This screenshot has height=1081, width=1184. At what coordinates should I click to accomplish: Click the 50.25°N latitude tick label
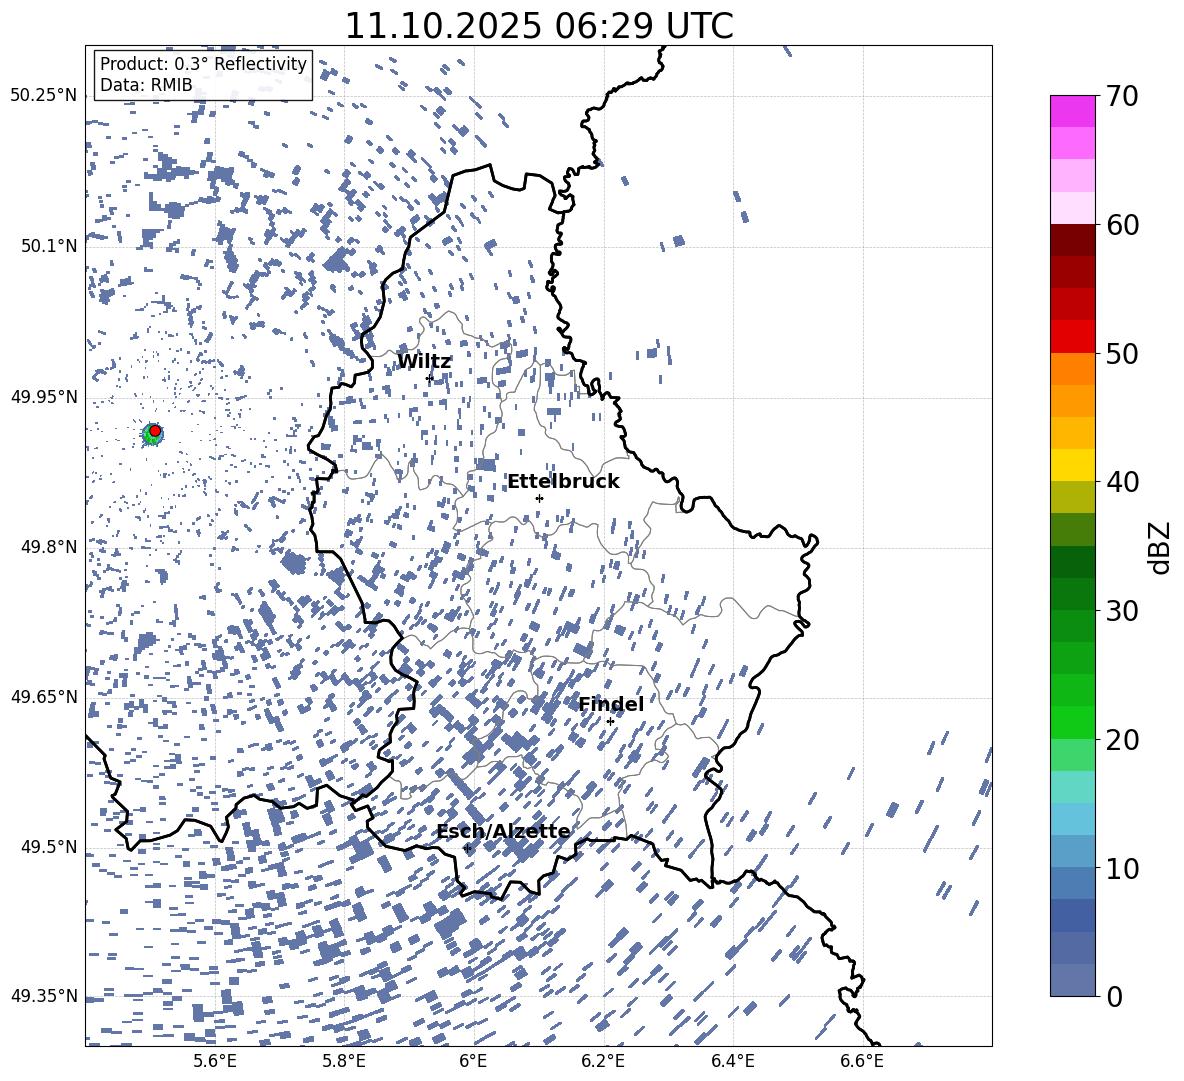[x=43, y=95]
